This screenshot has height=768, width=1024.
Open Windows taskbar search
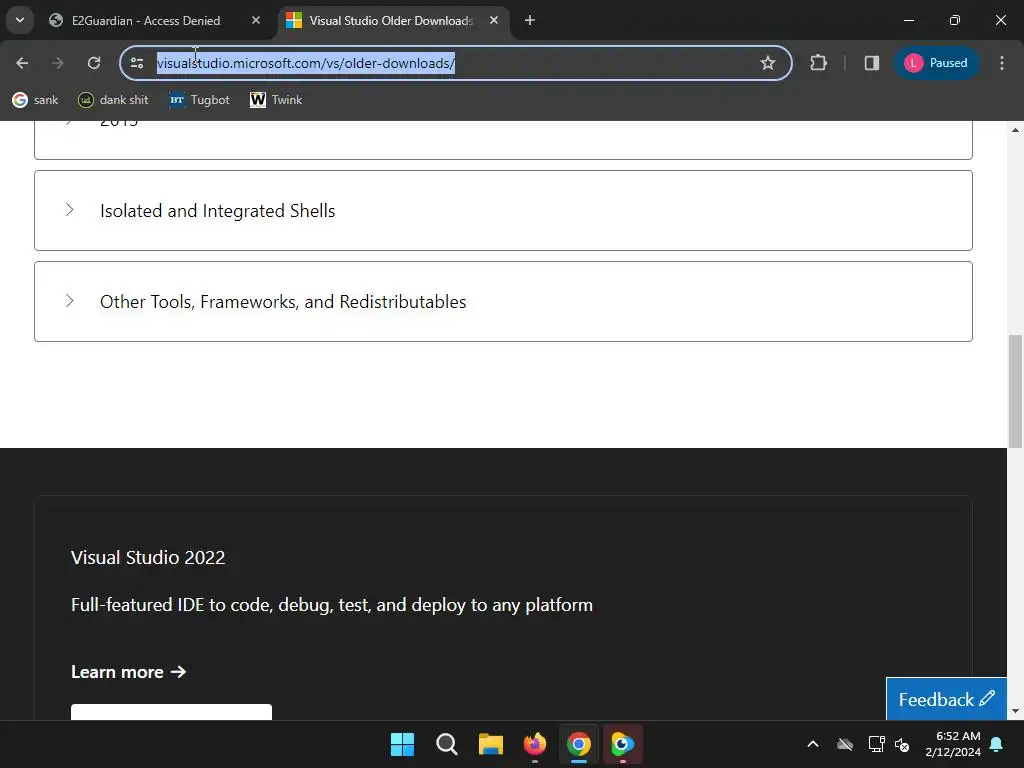pyautogui.click(x=447, y=744)
